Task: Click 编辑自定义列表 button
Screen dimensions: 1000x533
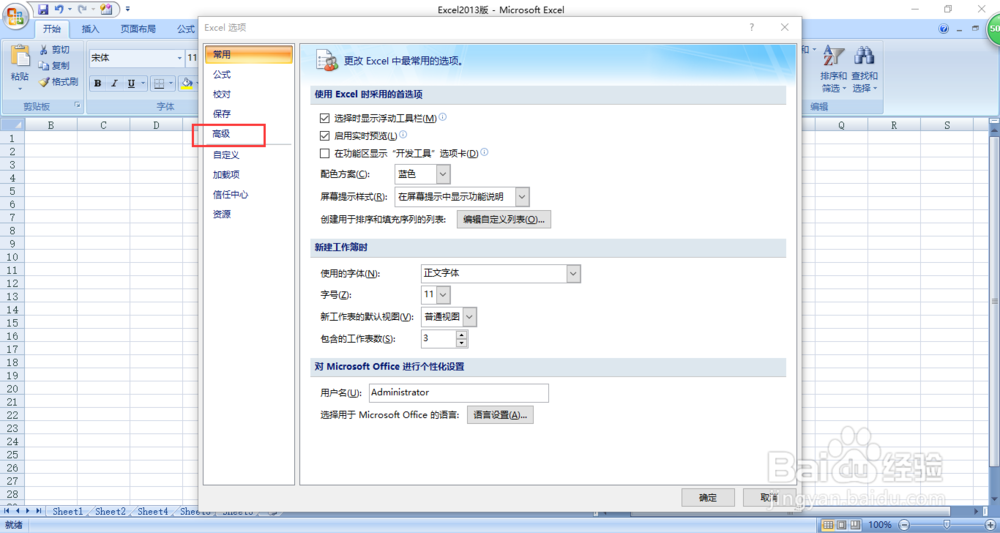Action: click(504, 219)
